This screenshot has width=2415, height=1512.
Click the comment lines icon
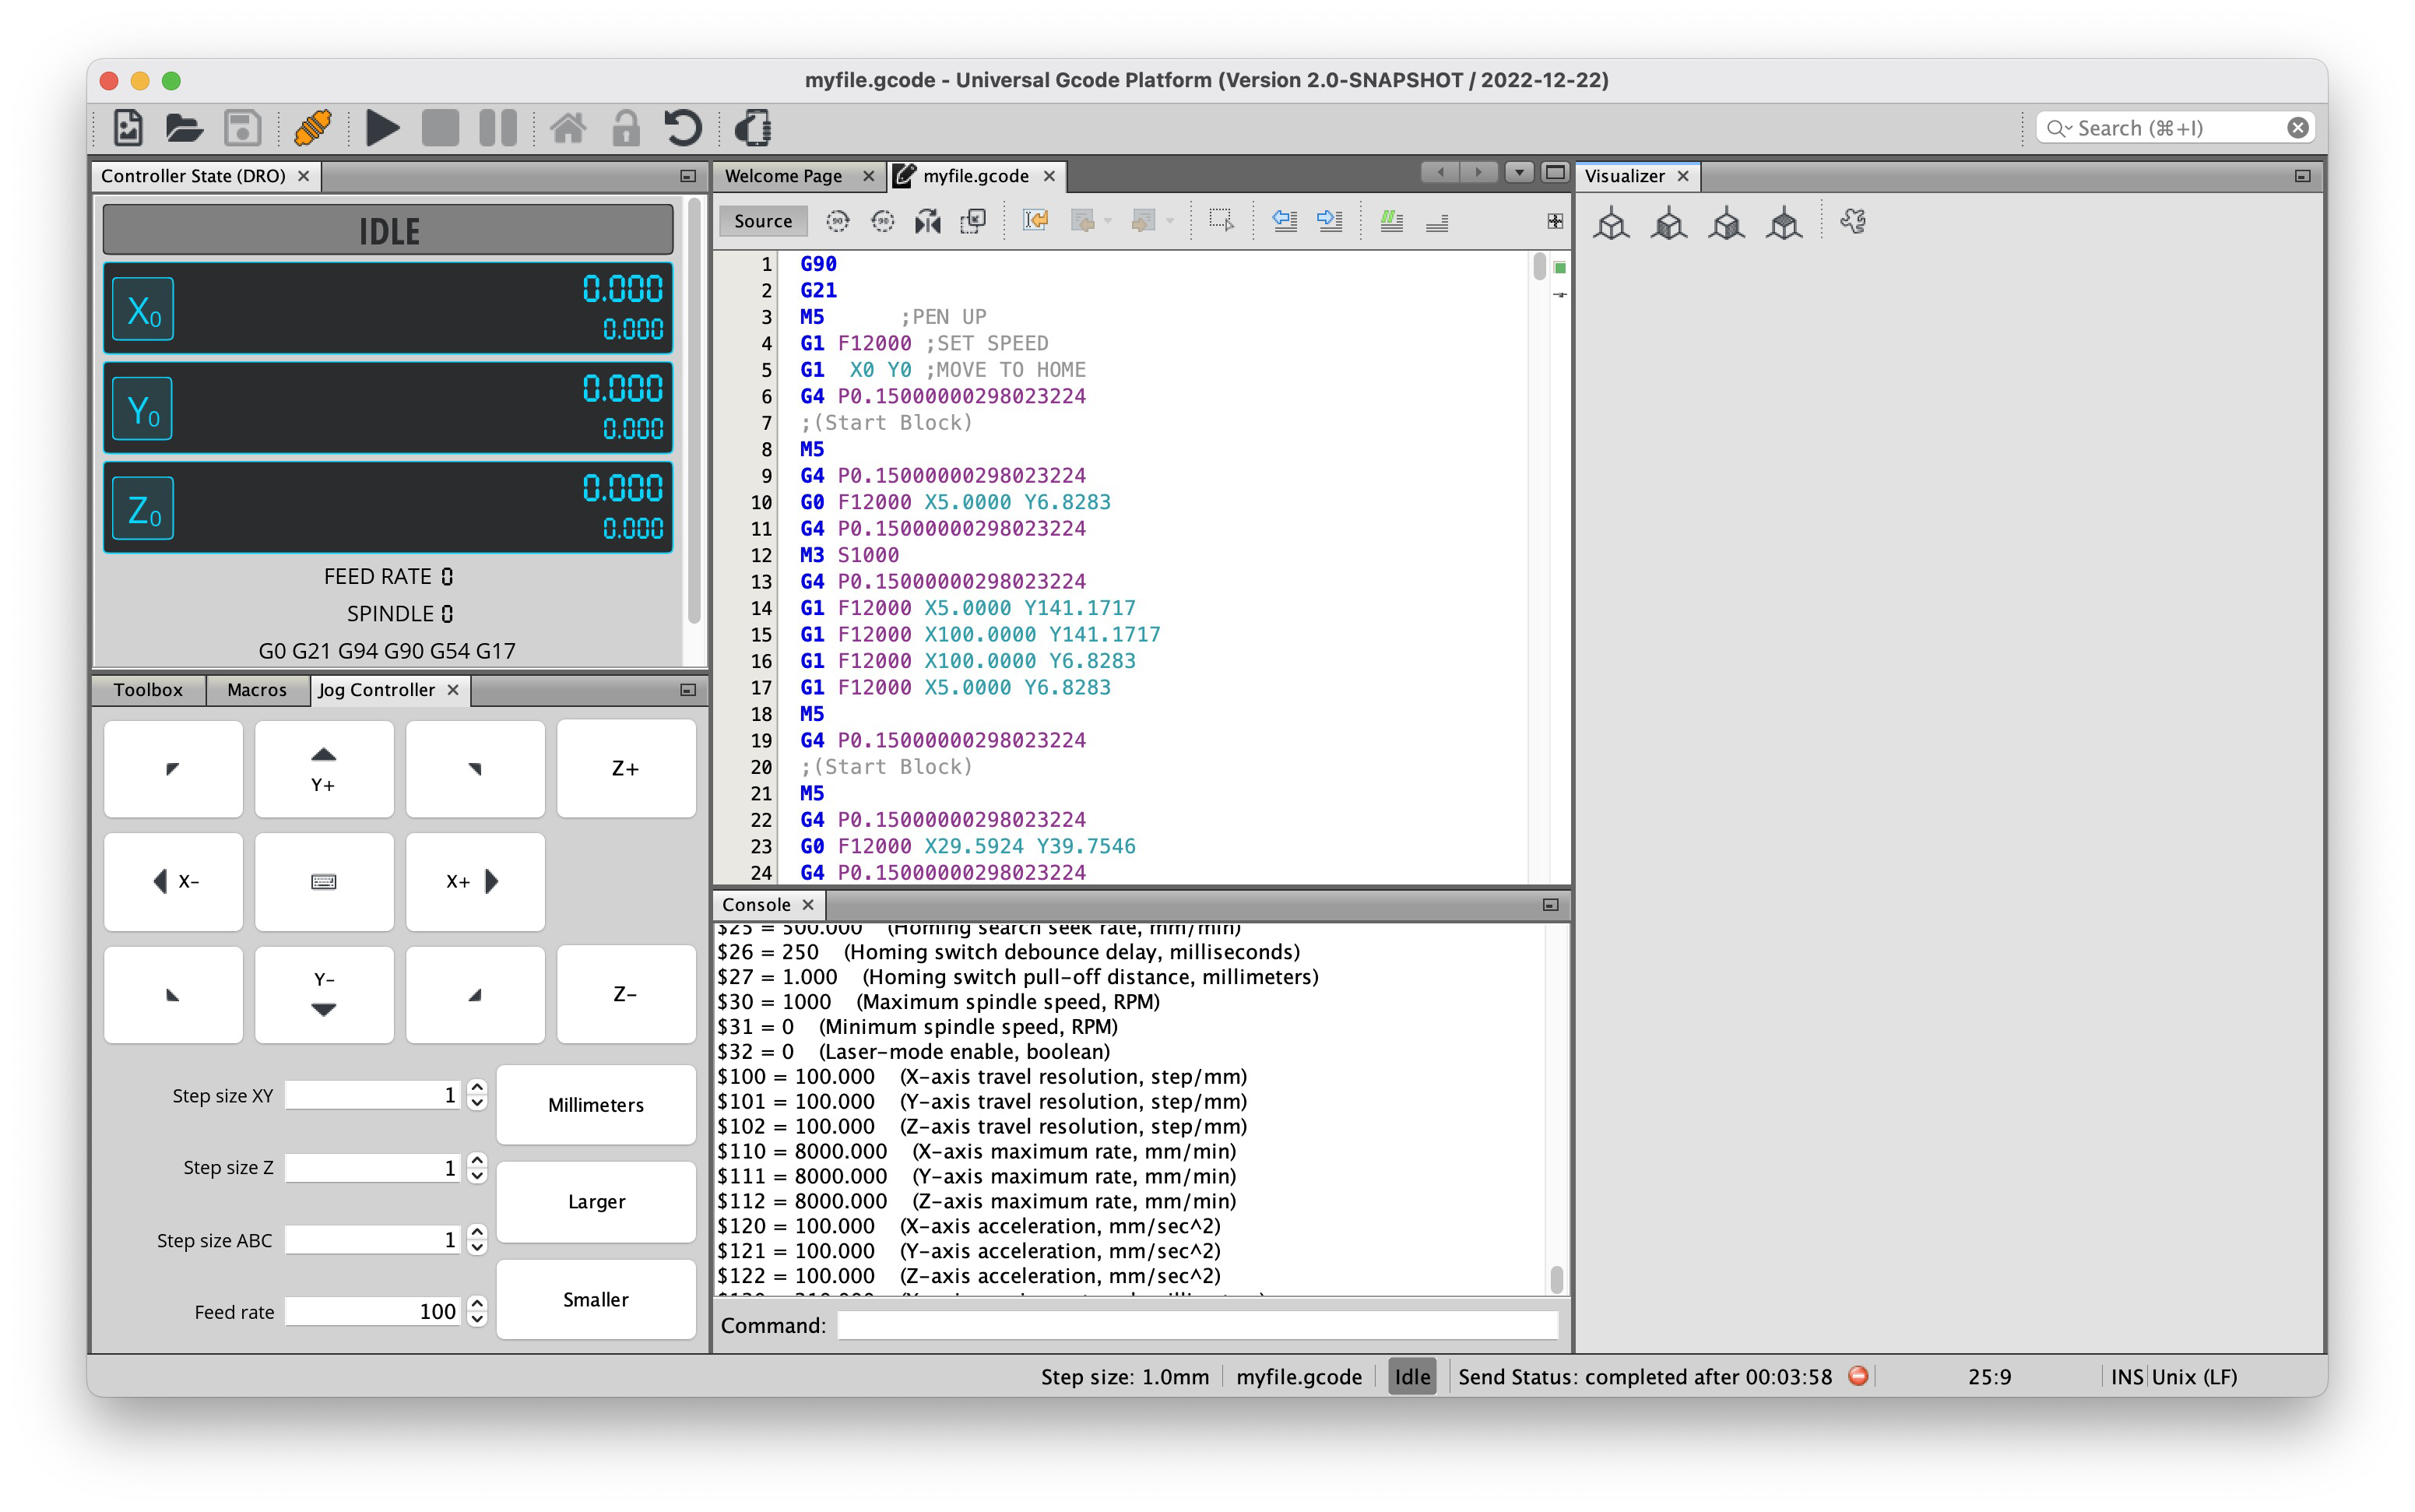click(1392, 221)
